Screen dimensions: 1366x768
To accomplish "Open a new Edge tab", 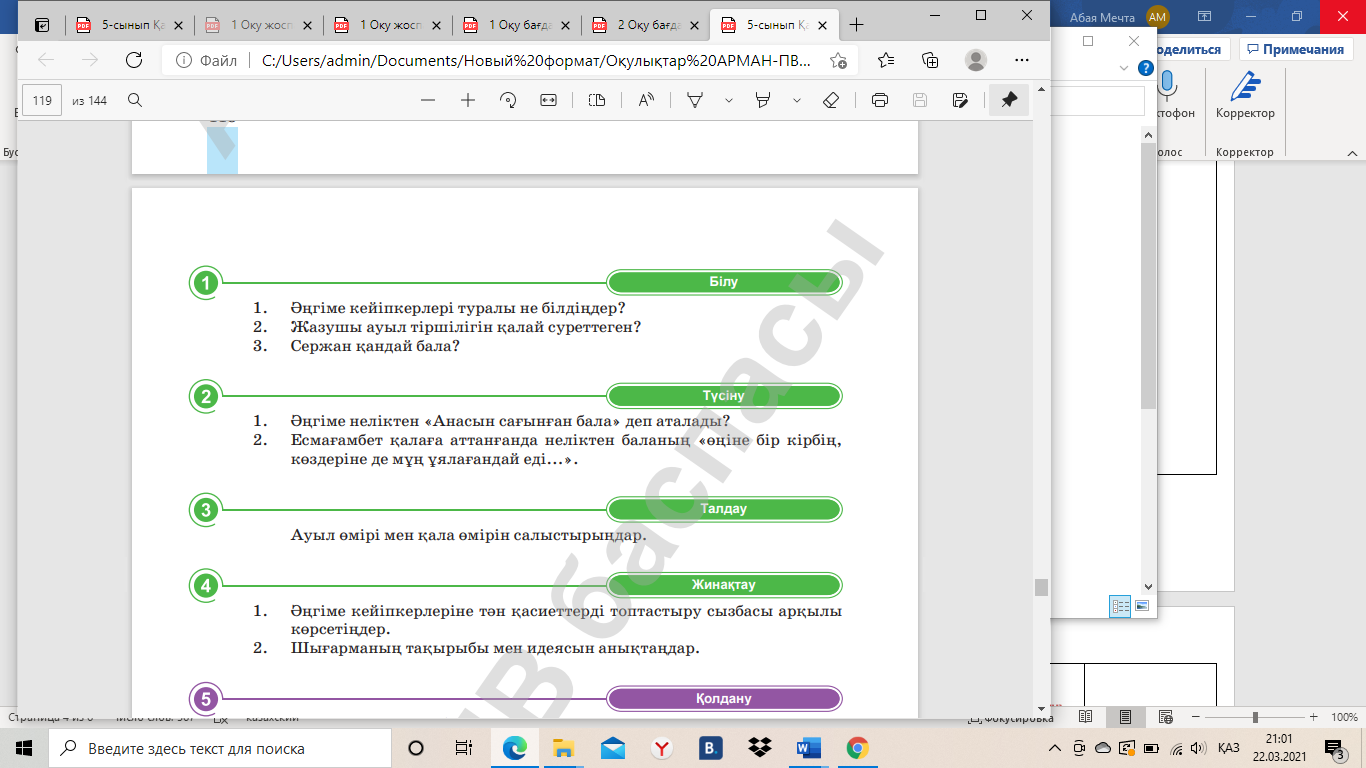I will point(856,25).
